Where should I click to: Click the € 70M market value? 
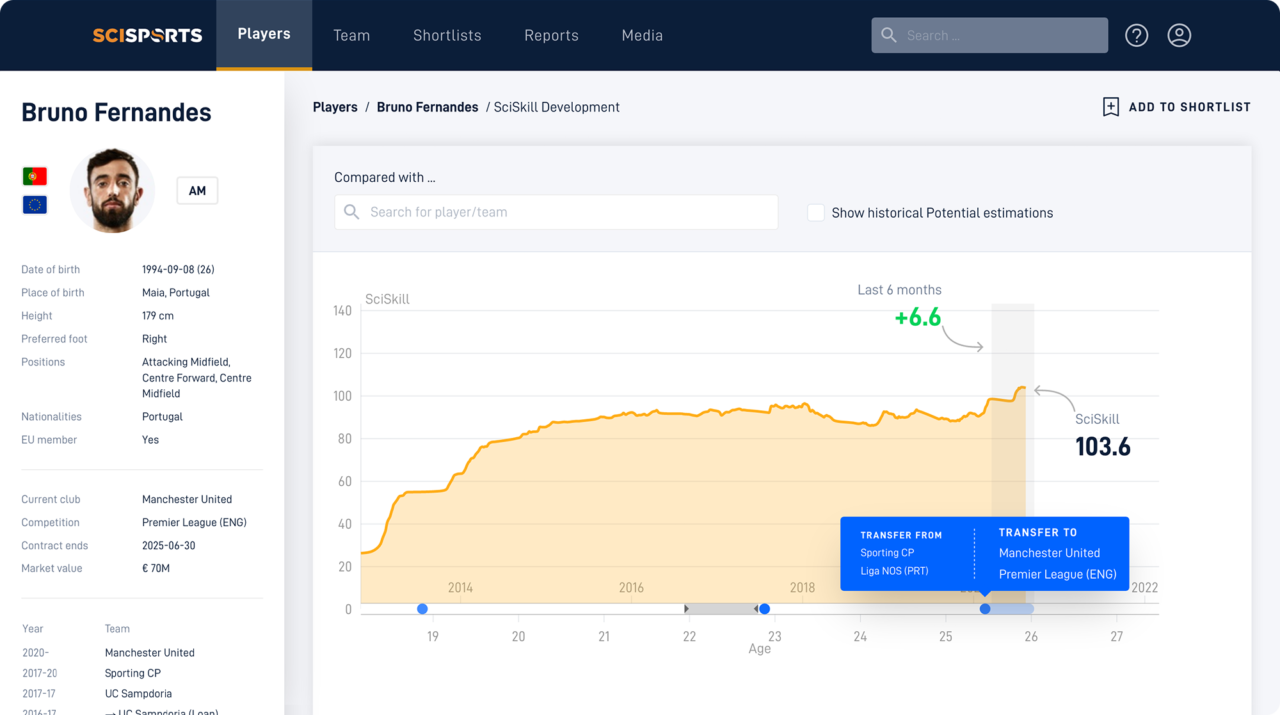(x=156, y=568)
